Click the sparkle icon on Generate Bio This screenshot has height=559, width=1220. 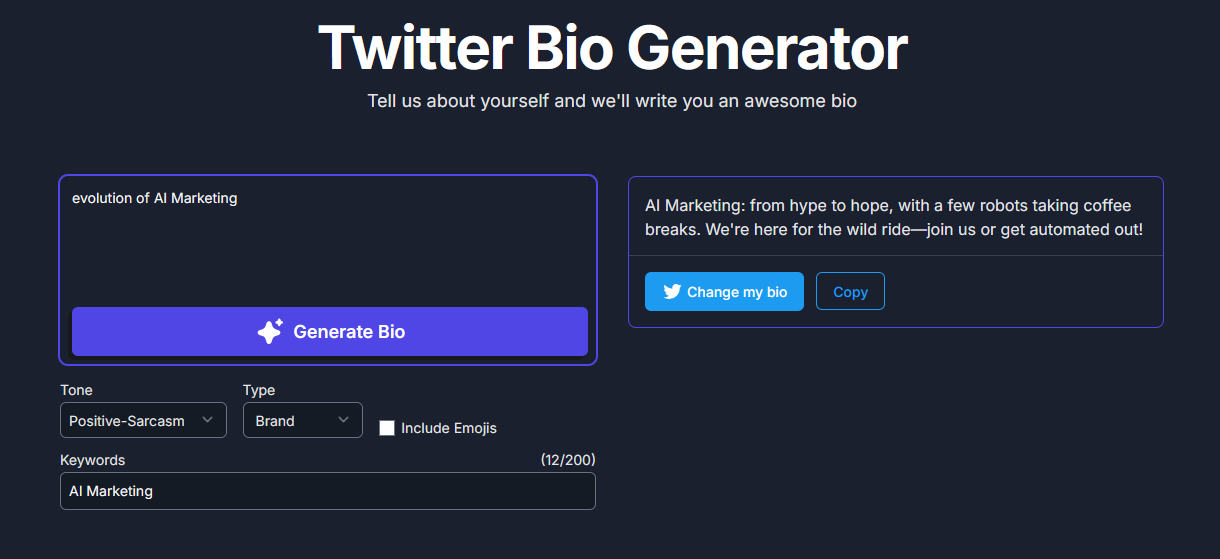(x=270, y=332)
